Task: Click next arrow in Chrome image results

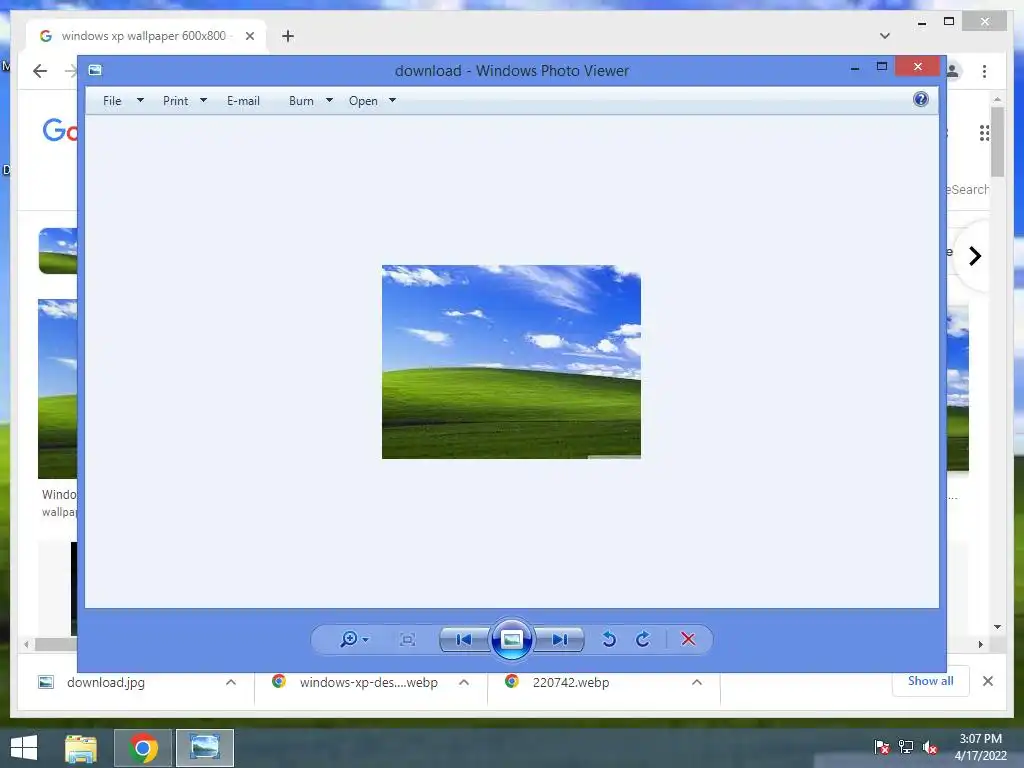Action: (x=975, y=256)
